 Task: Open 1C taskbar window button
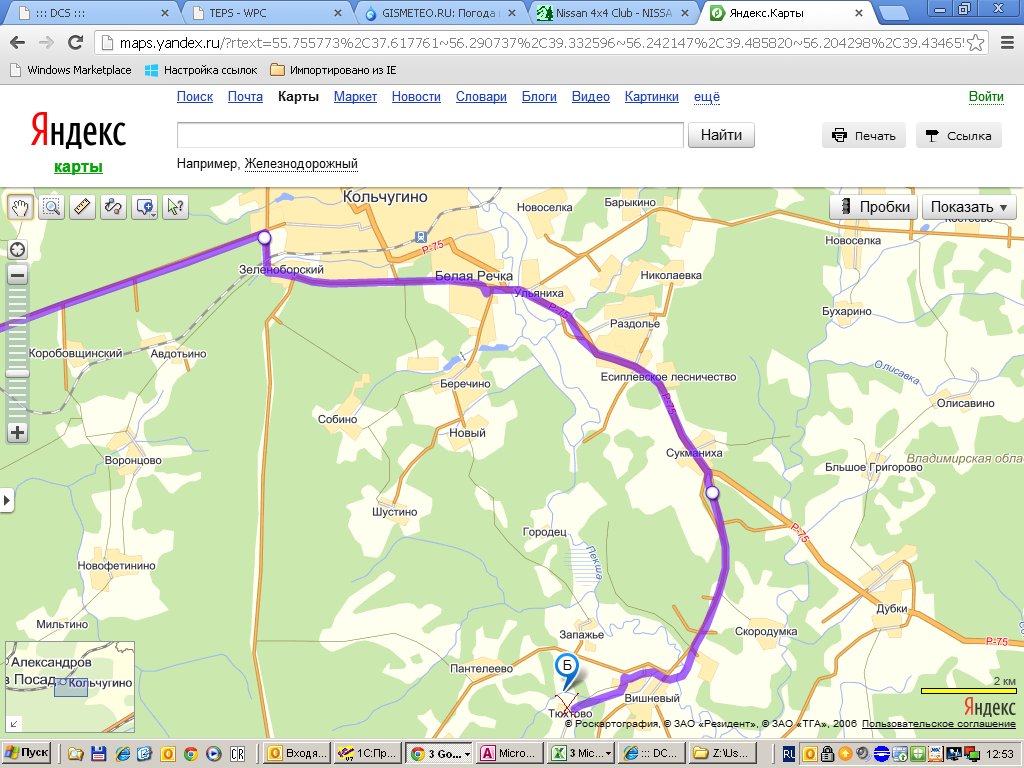(x=366, y=753)
